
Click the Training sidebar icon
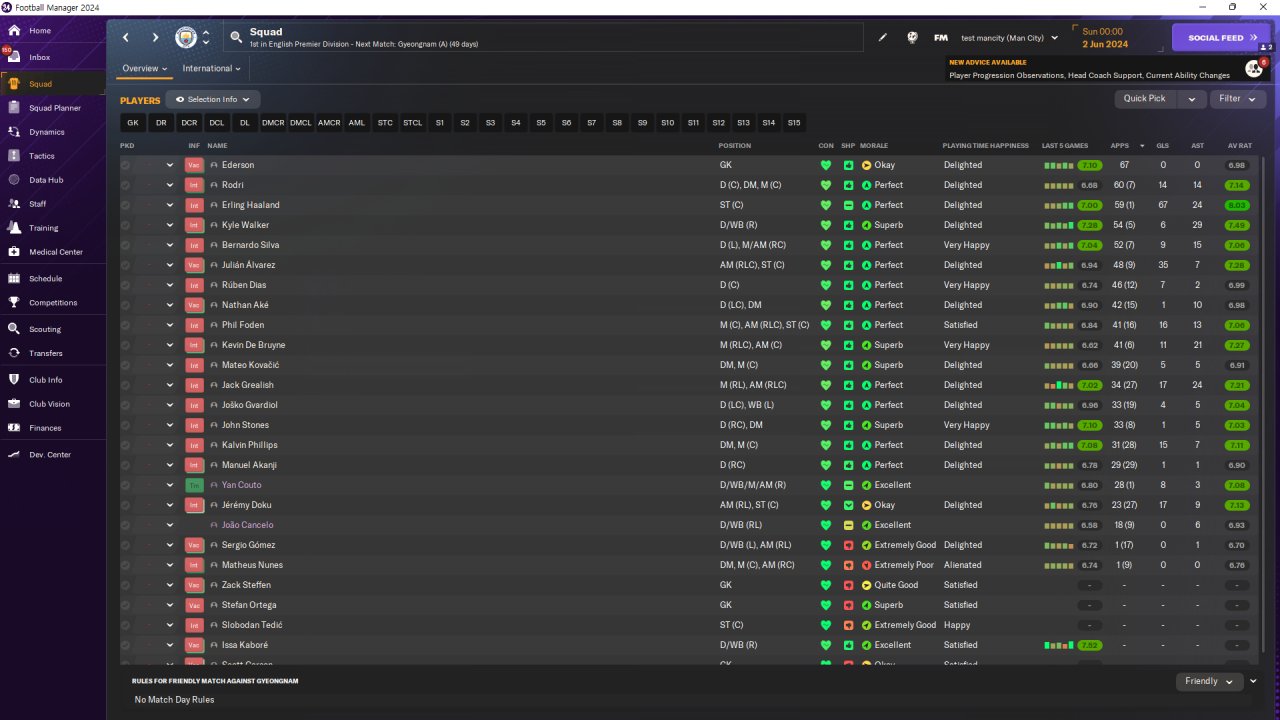point(14,228)
